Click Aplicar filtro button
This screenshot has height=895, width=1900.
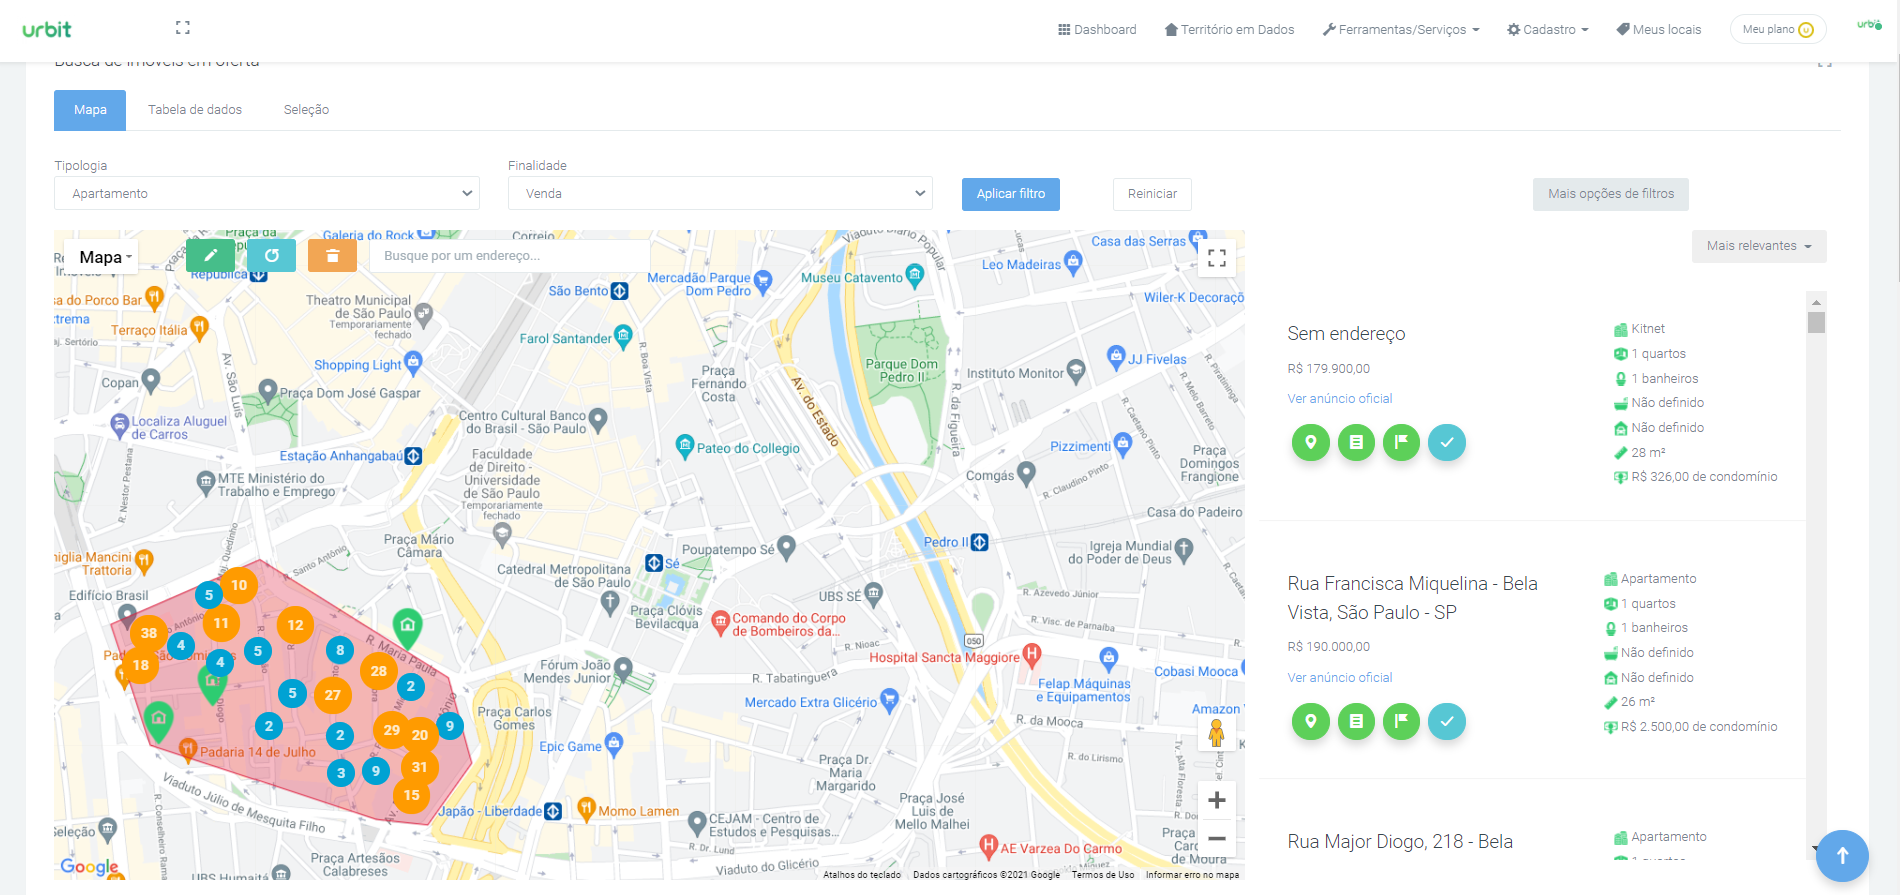(x=1011, y=194)
